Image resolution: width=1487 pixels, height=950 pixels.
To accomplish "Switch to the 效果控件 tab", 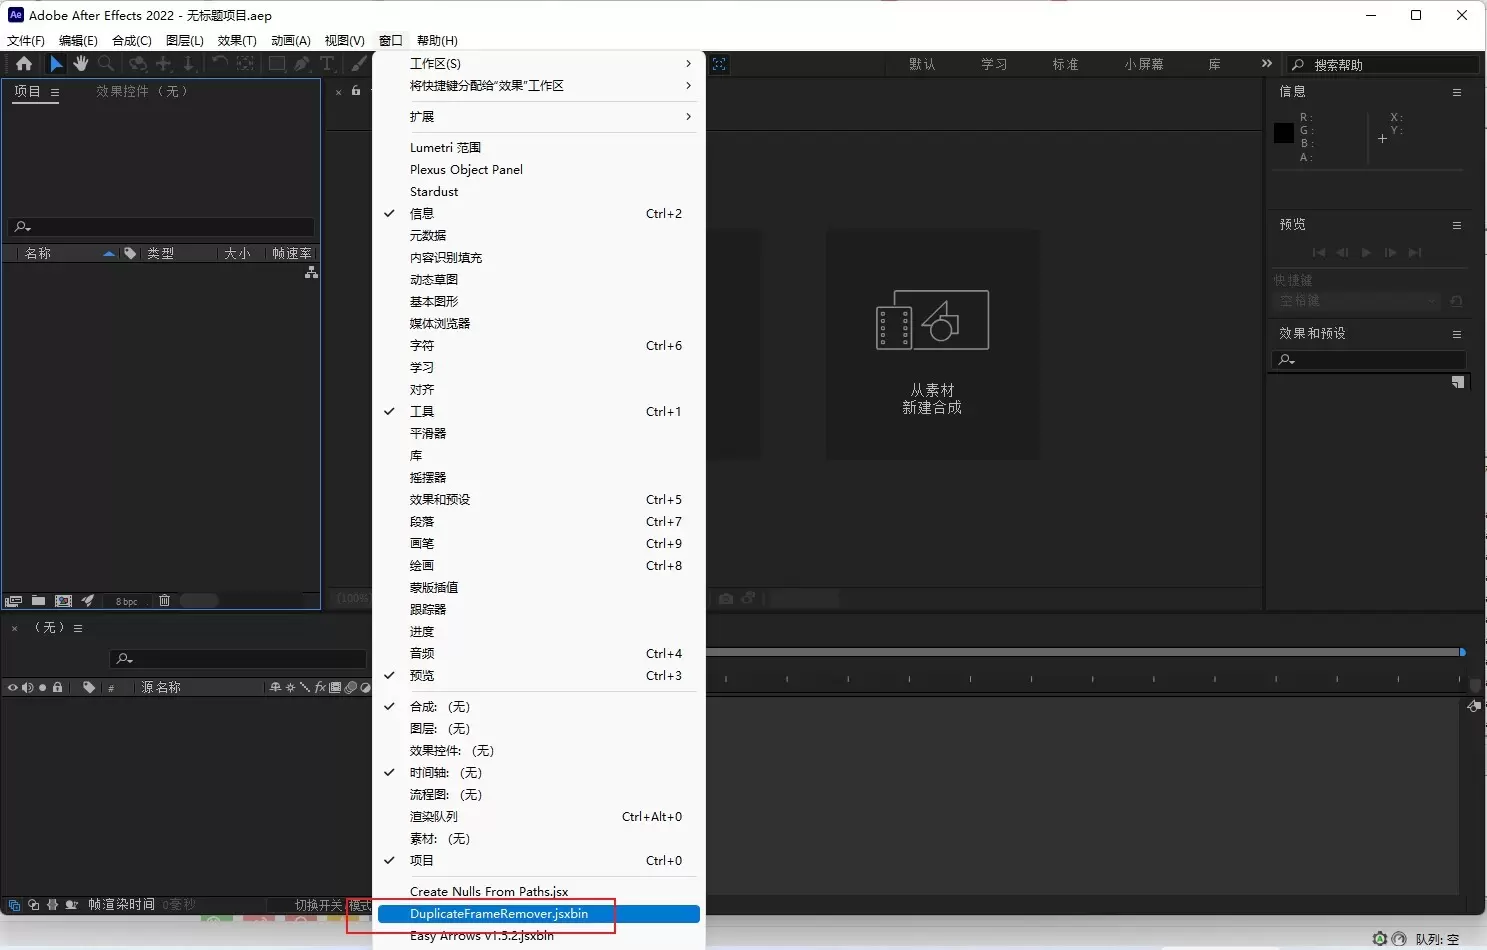I will tap(142, 91).
